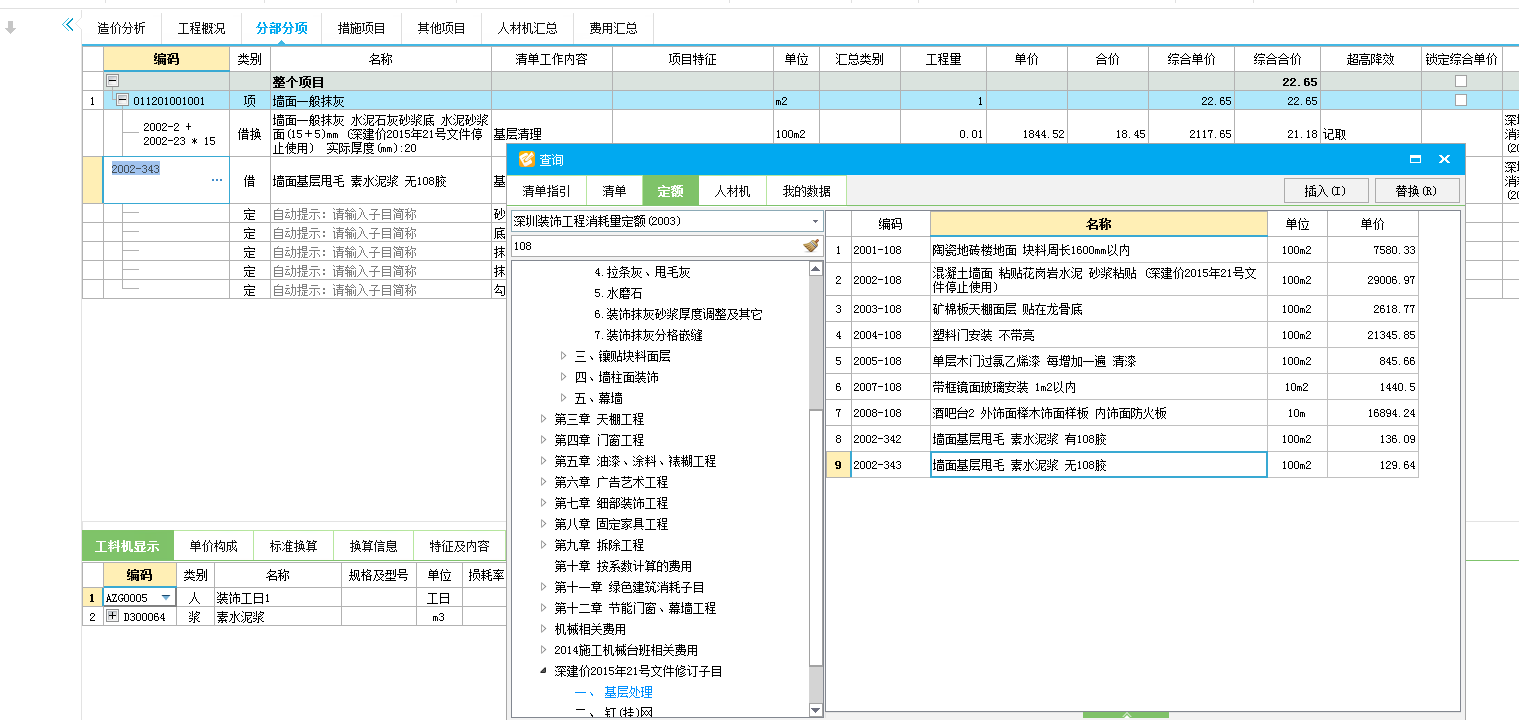Image resolution: width=1519 pixels, height=720 pixels.
Task: Collapse 深建价2015年21号文件修订子目 node
Action: [544, 671]
